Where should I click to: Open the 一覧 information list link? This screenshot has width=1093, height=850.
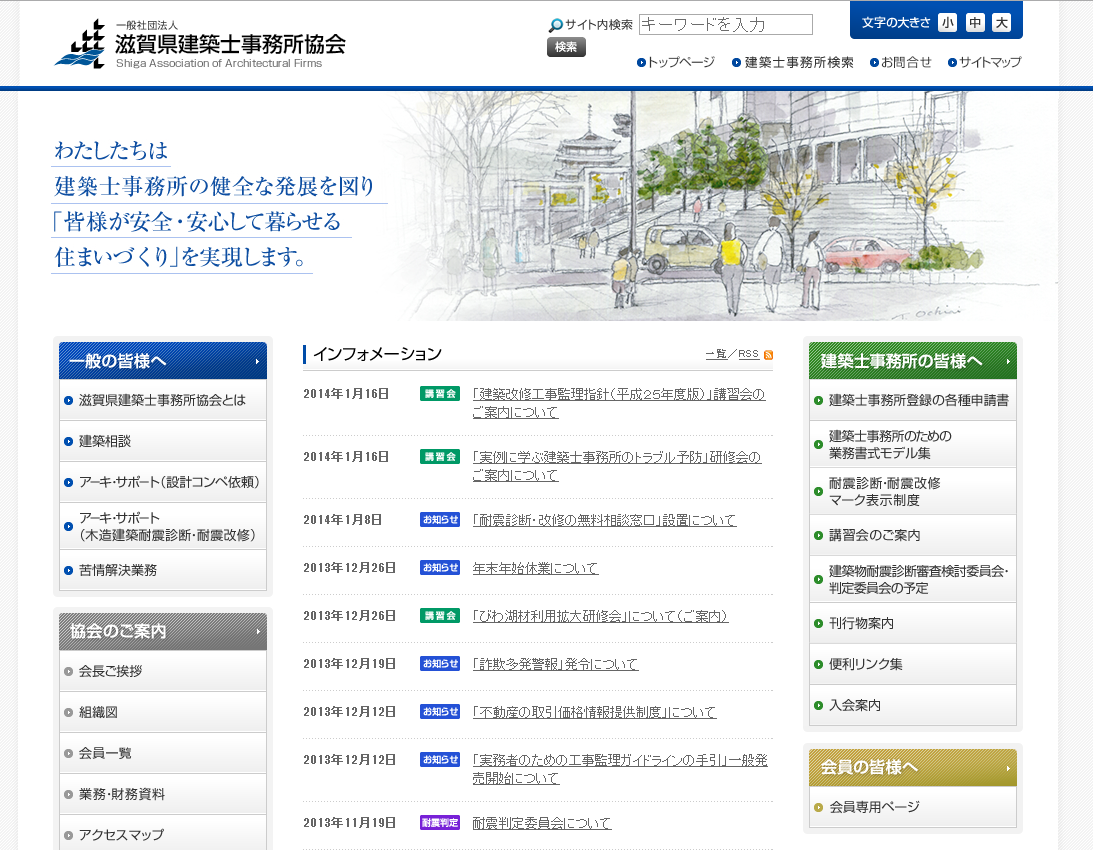click(716, 354)
